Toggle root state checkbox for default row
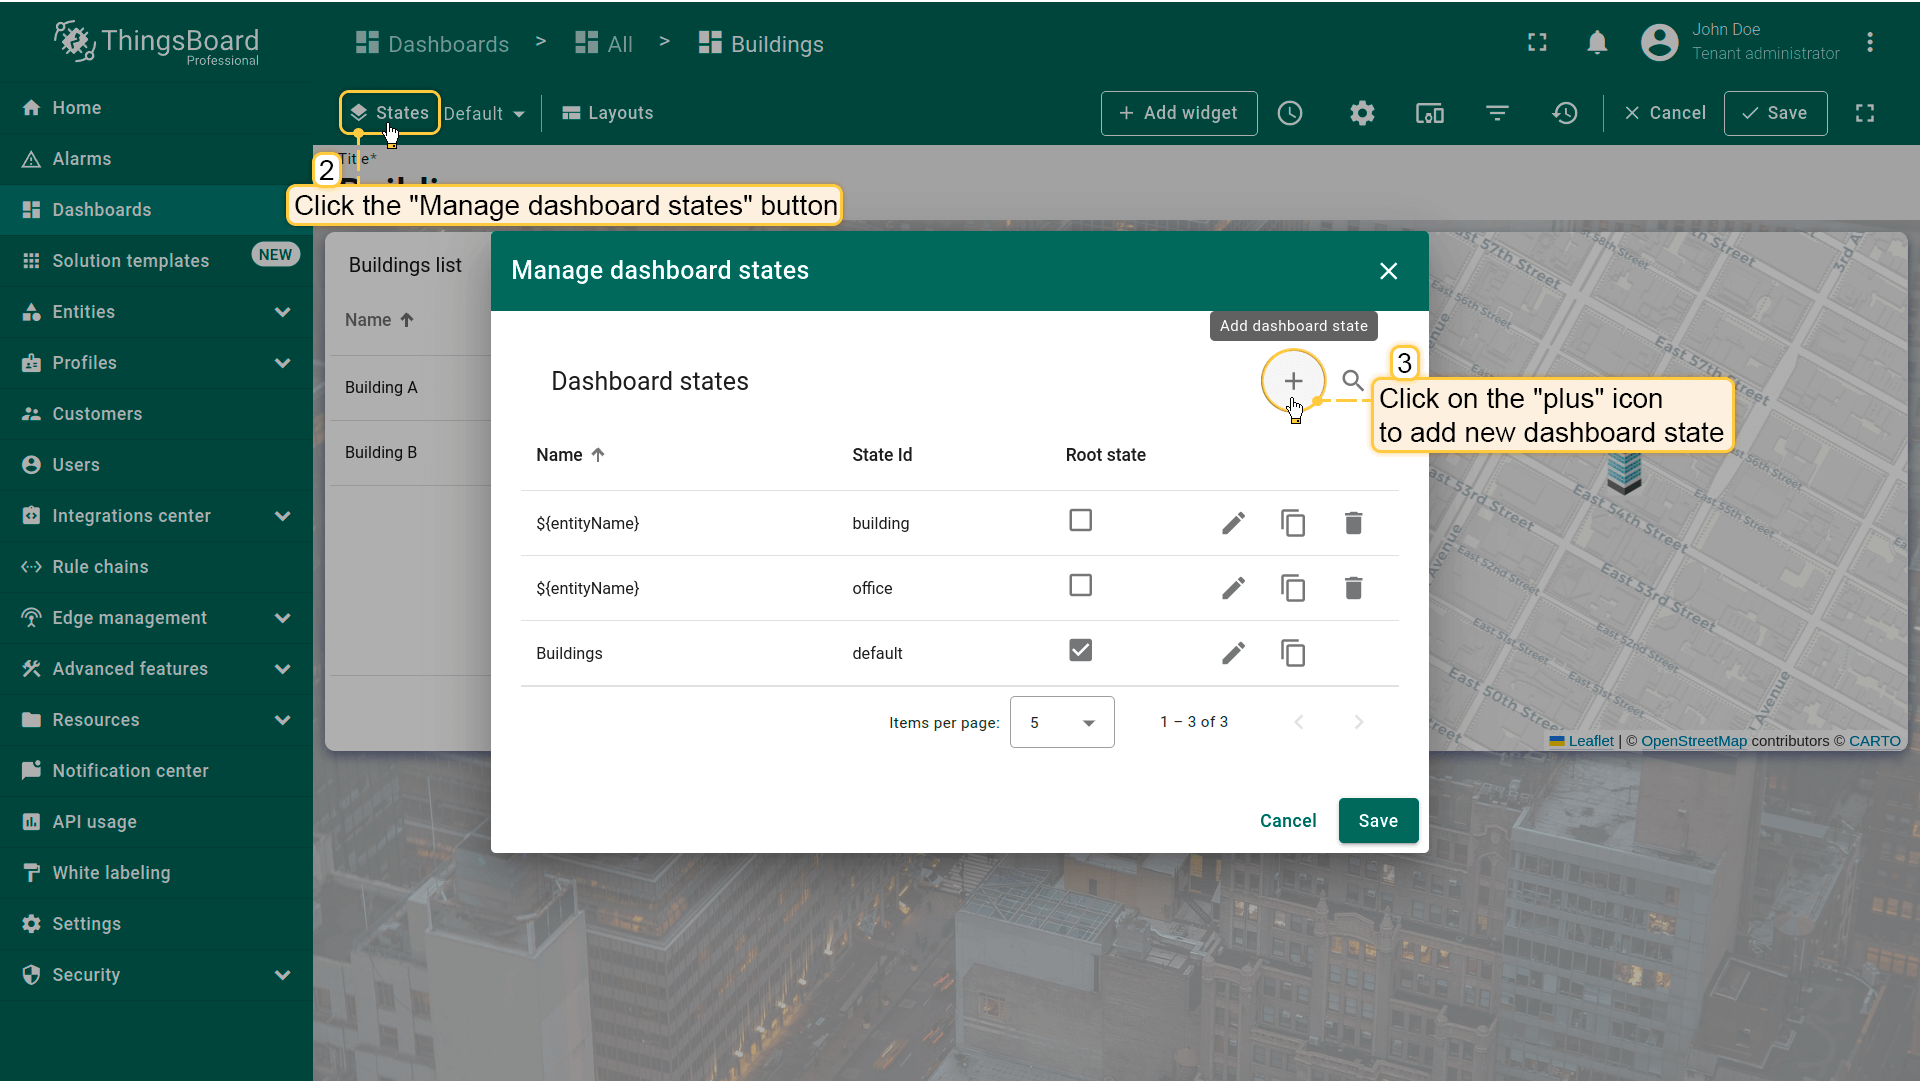 click(x=1080, y=651)
